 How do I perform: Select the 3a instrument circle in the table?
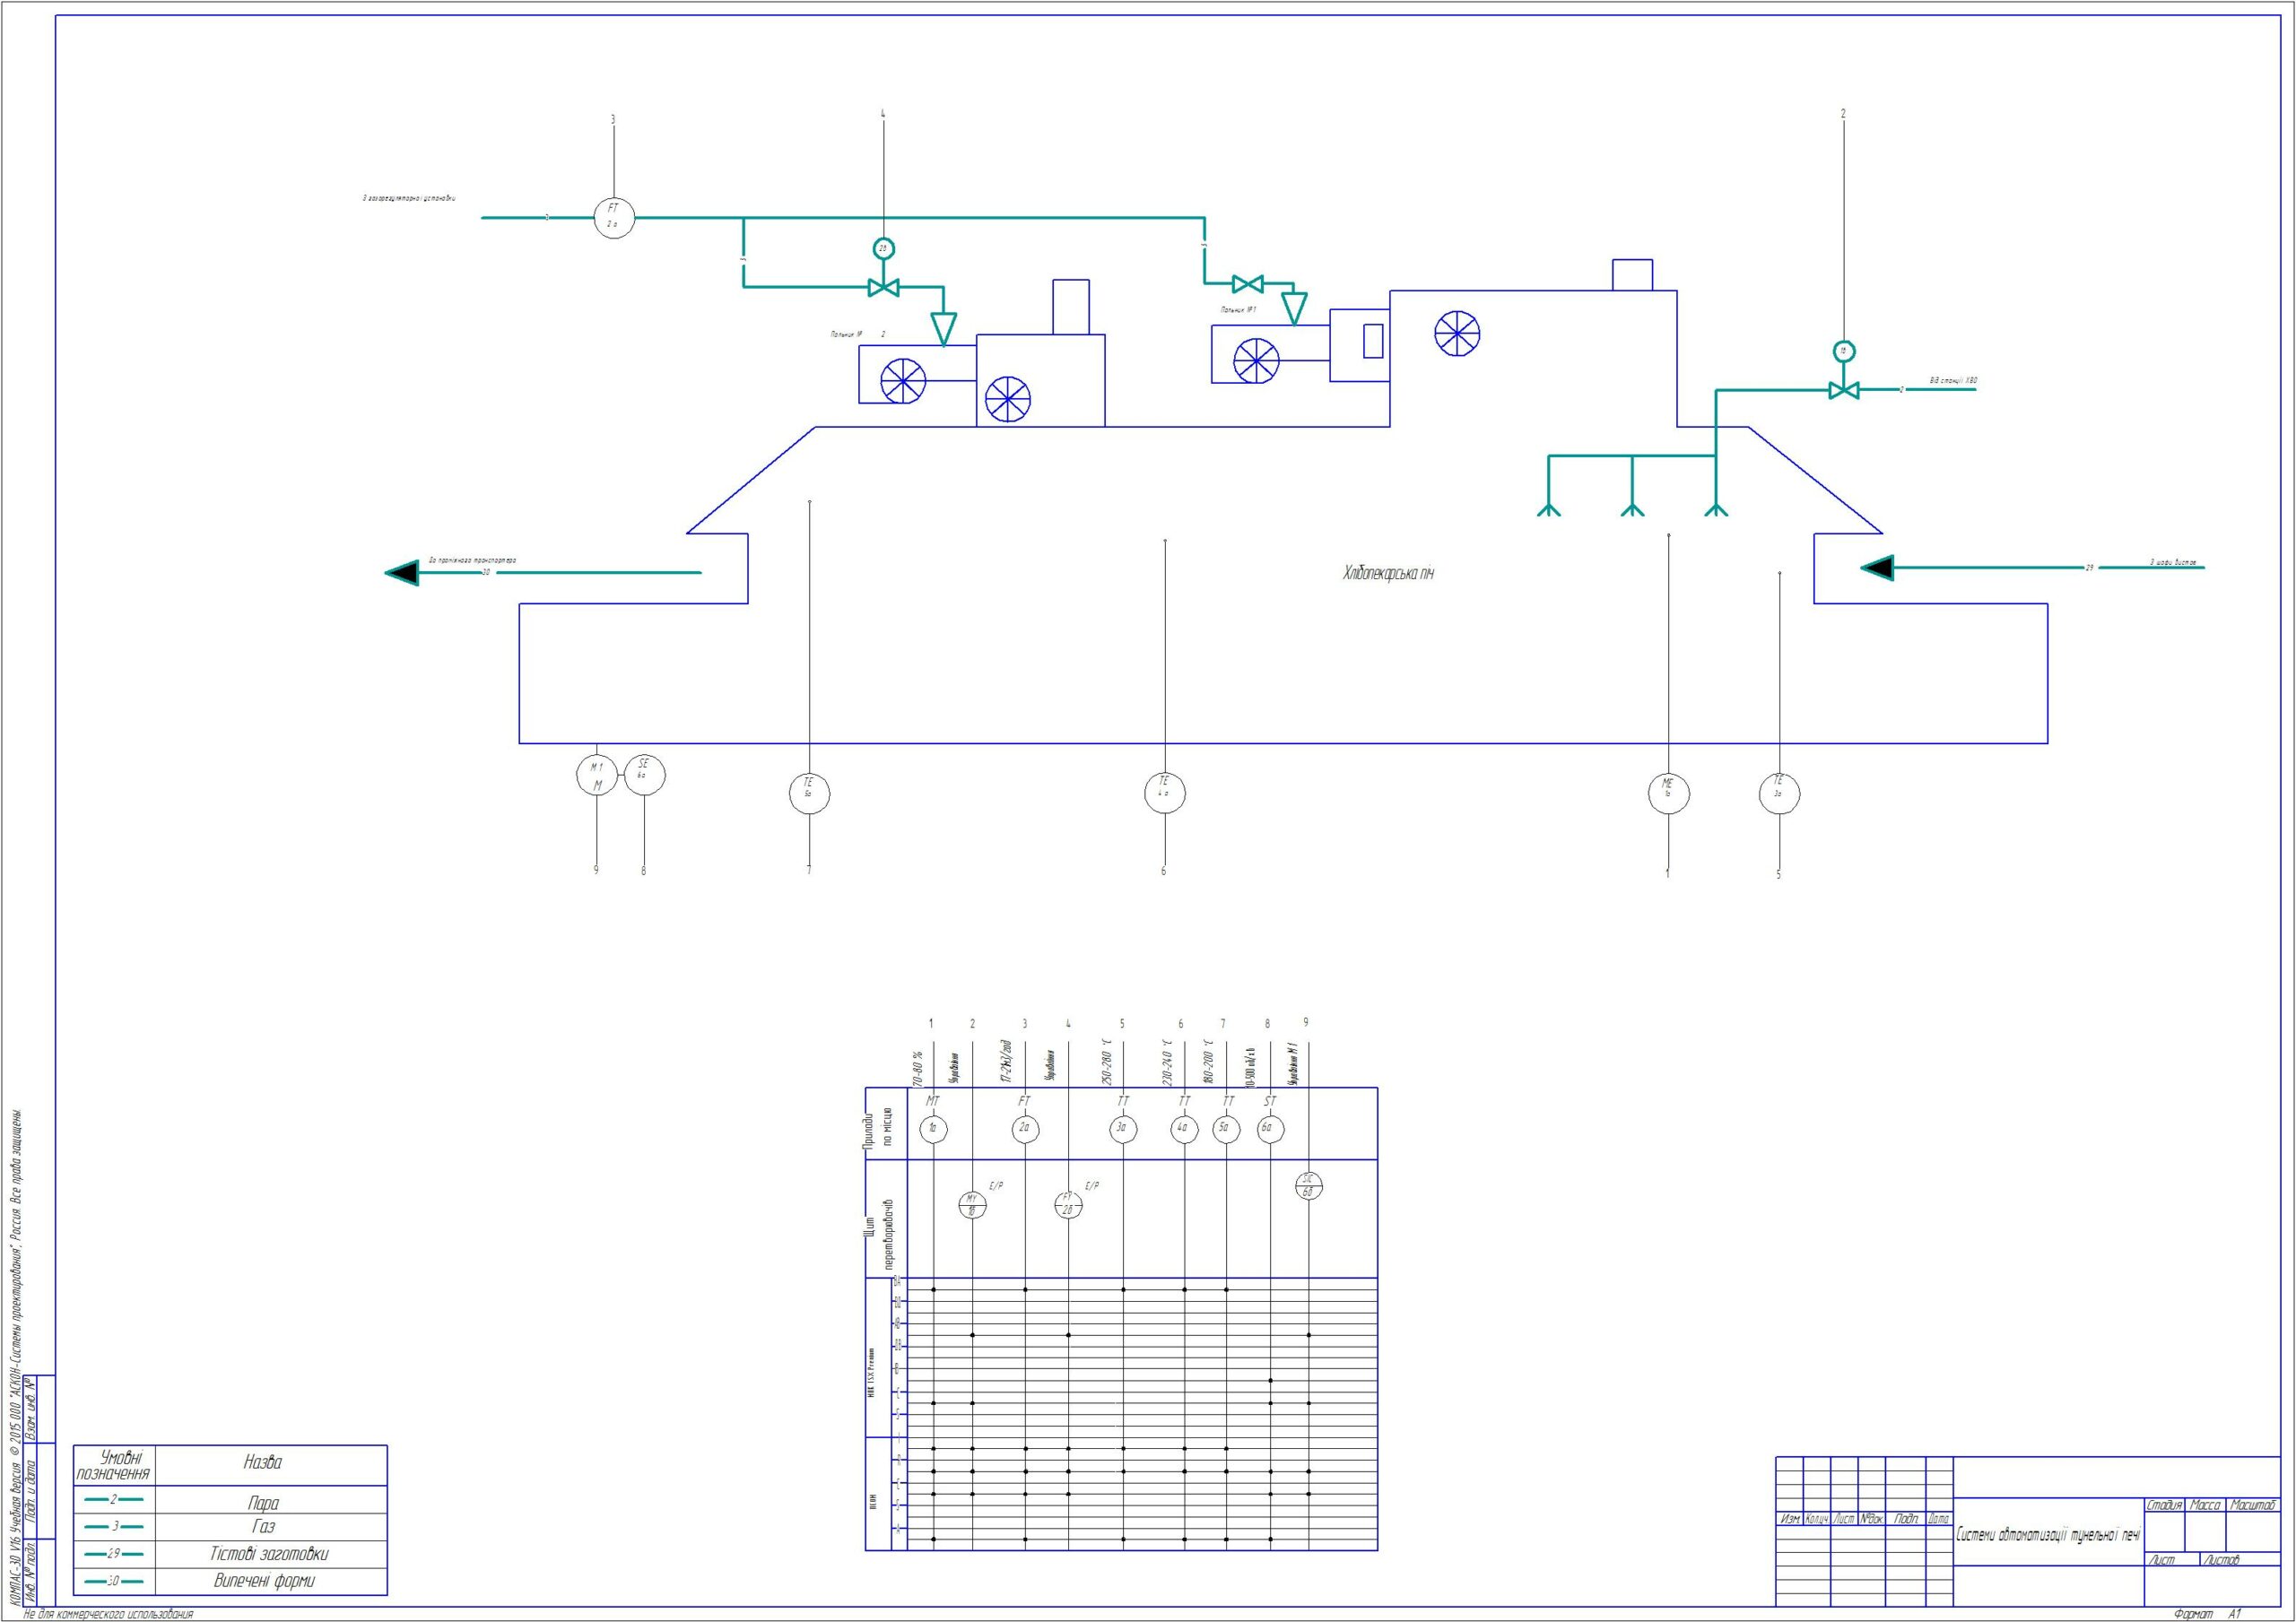[1123, 1129]
